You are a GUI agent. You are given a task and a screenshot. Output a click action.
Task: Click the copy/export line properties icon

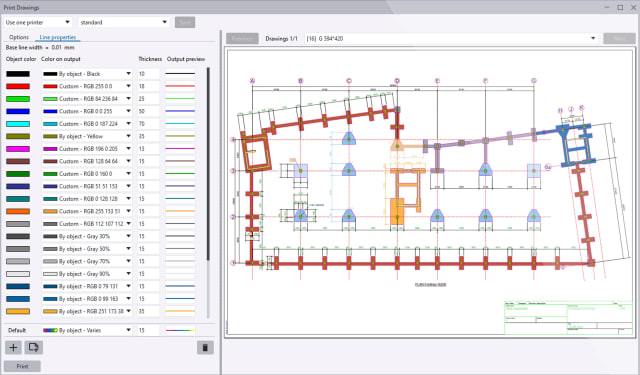(x=33, y=348)
